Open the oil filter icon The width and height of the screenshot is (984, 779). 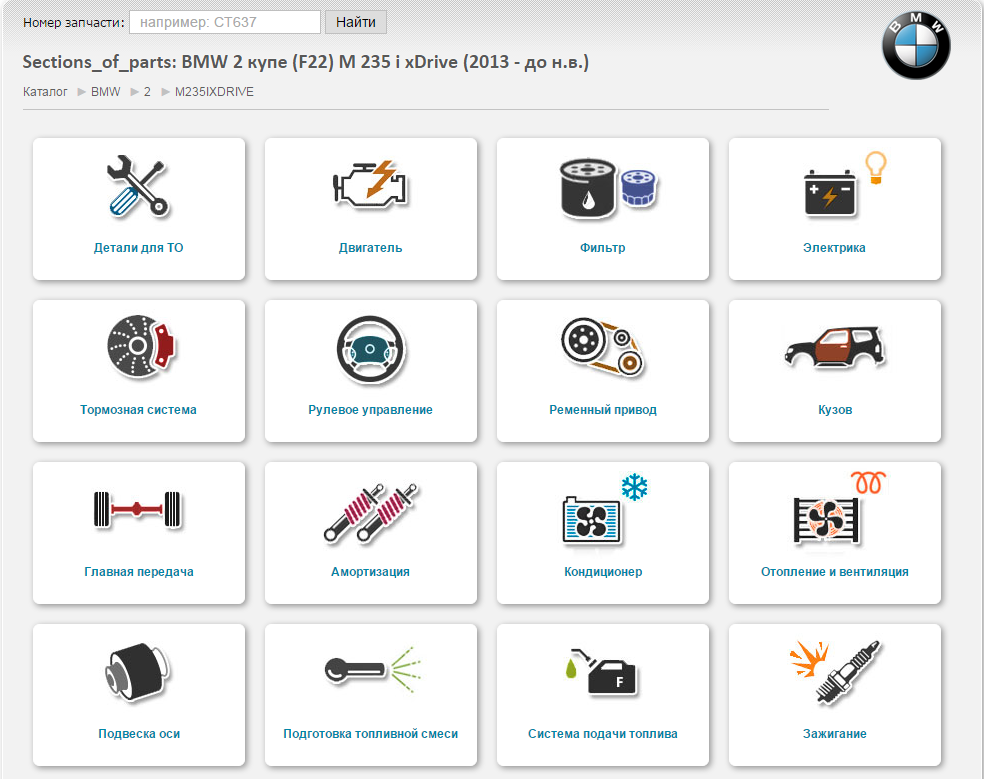point(607,188)
